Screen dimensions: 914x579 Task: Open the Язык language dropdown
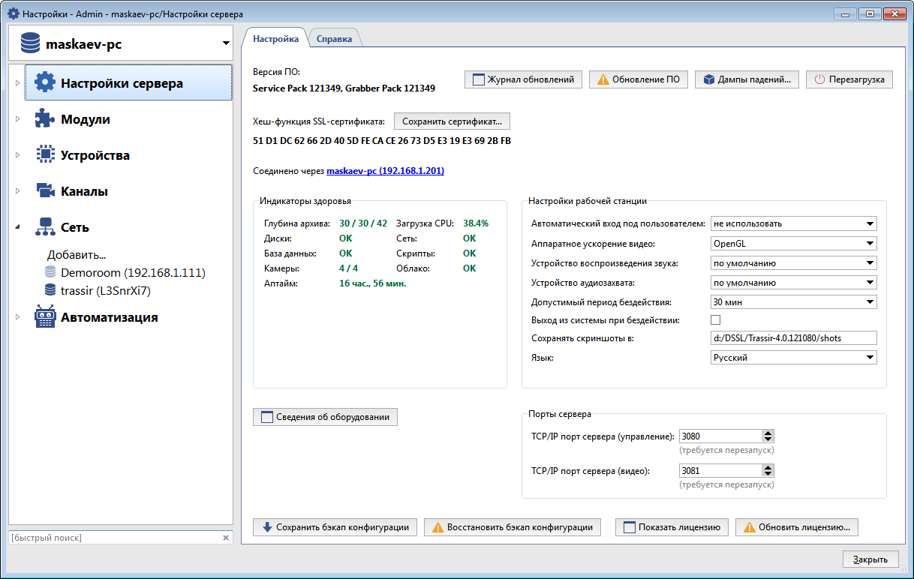[793, 358]
